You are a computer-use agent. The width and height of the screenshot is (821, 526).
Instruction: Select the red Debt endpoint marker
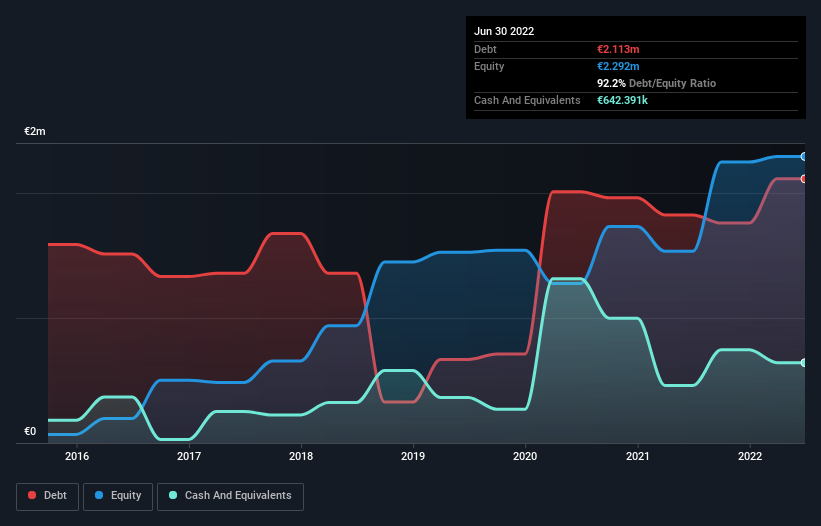[804, 179]
